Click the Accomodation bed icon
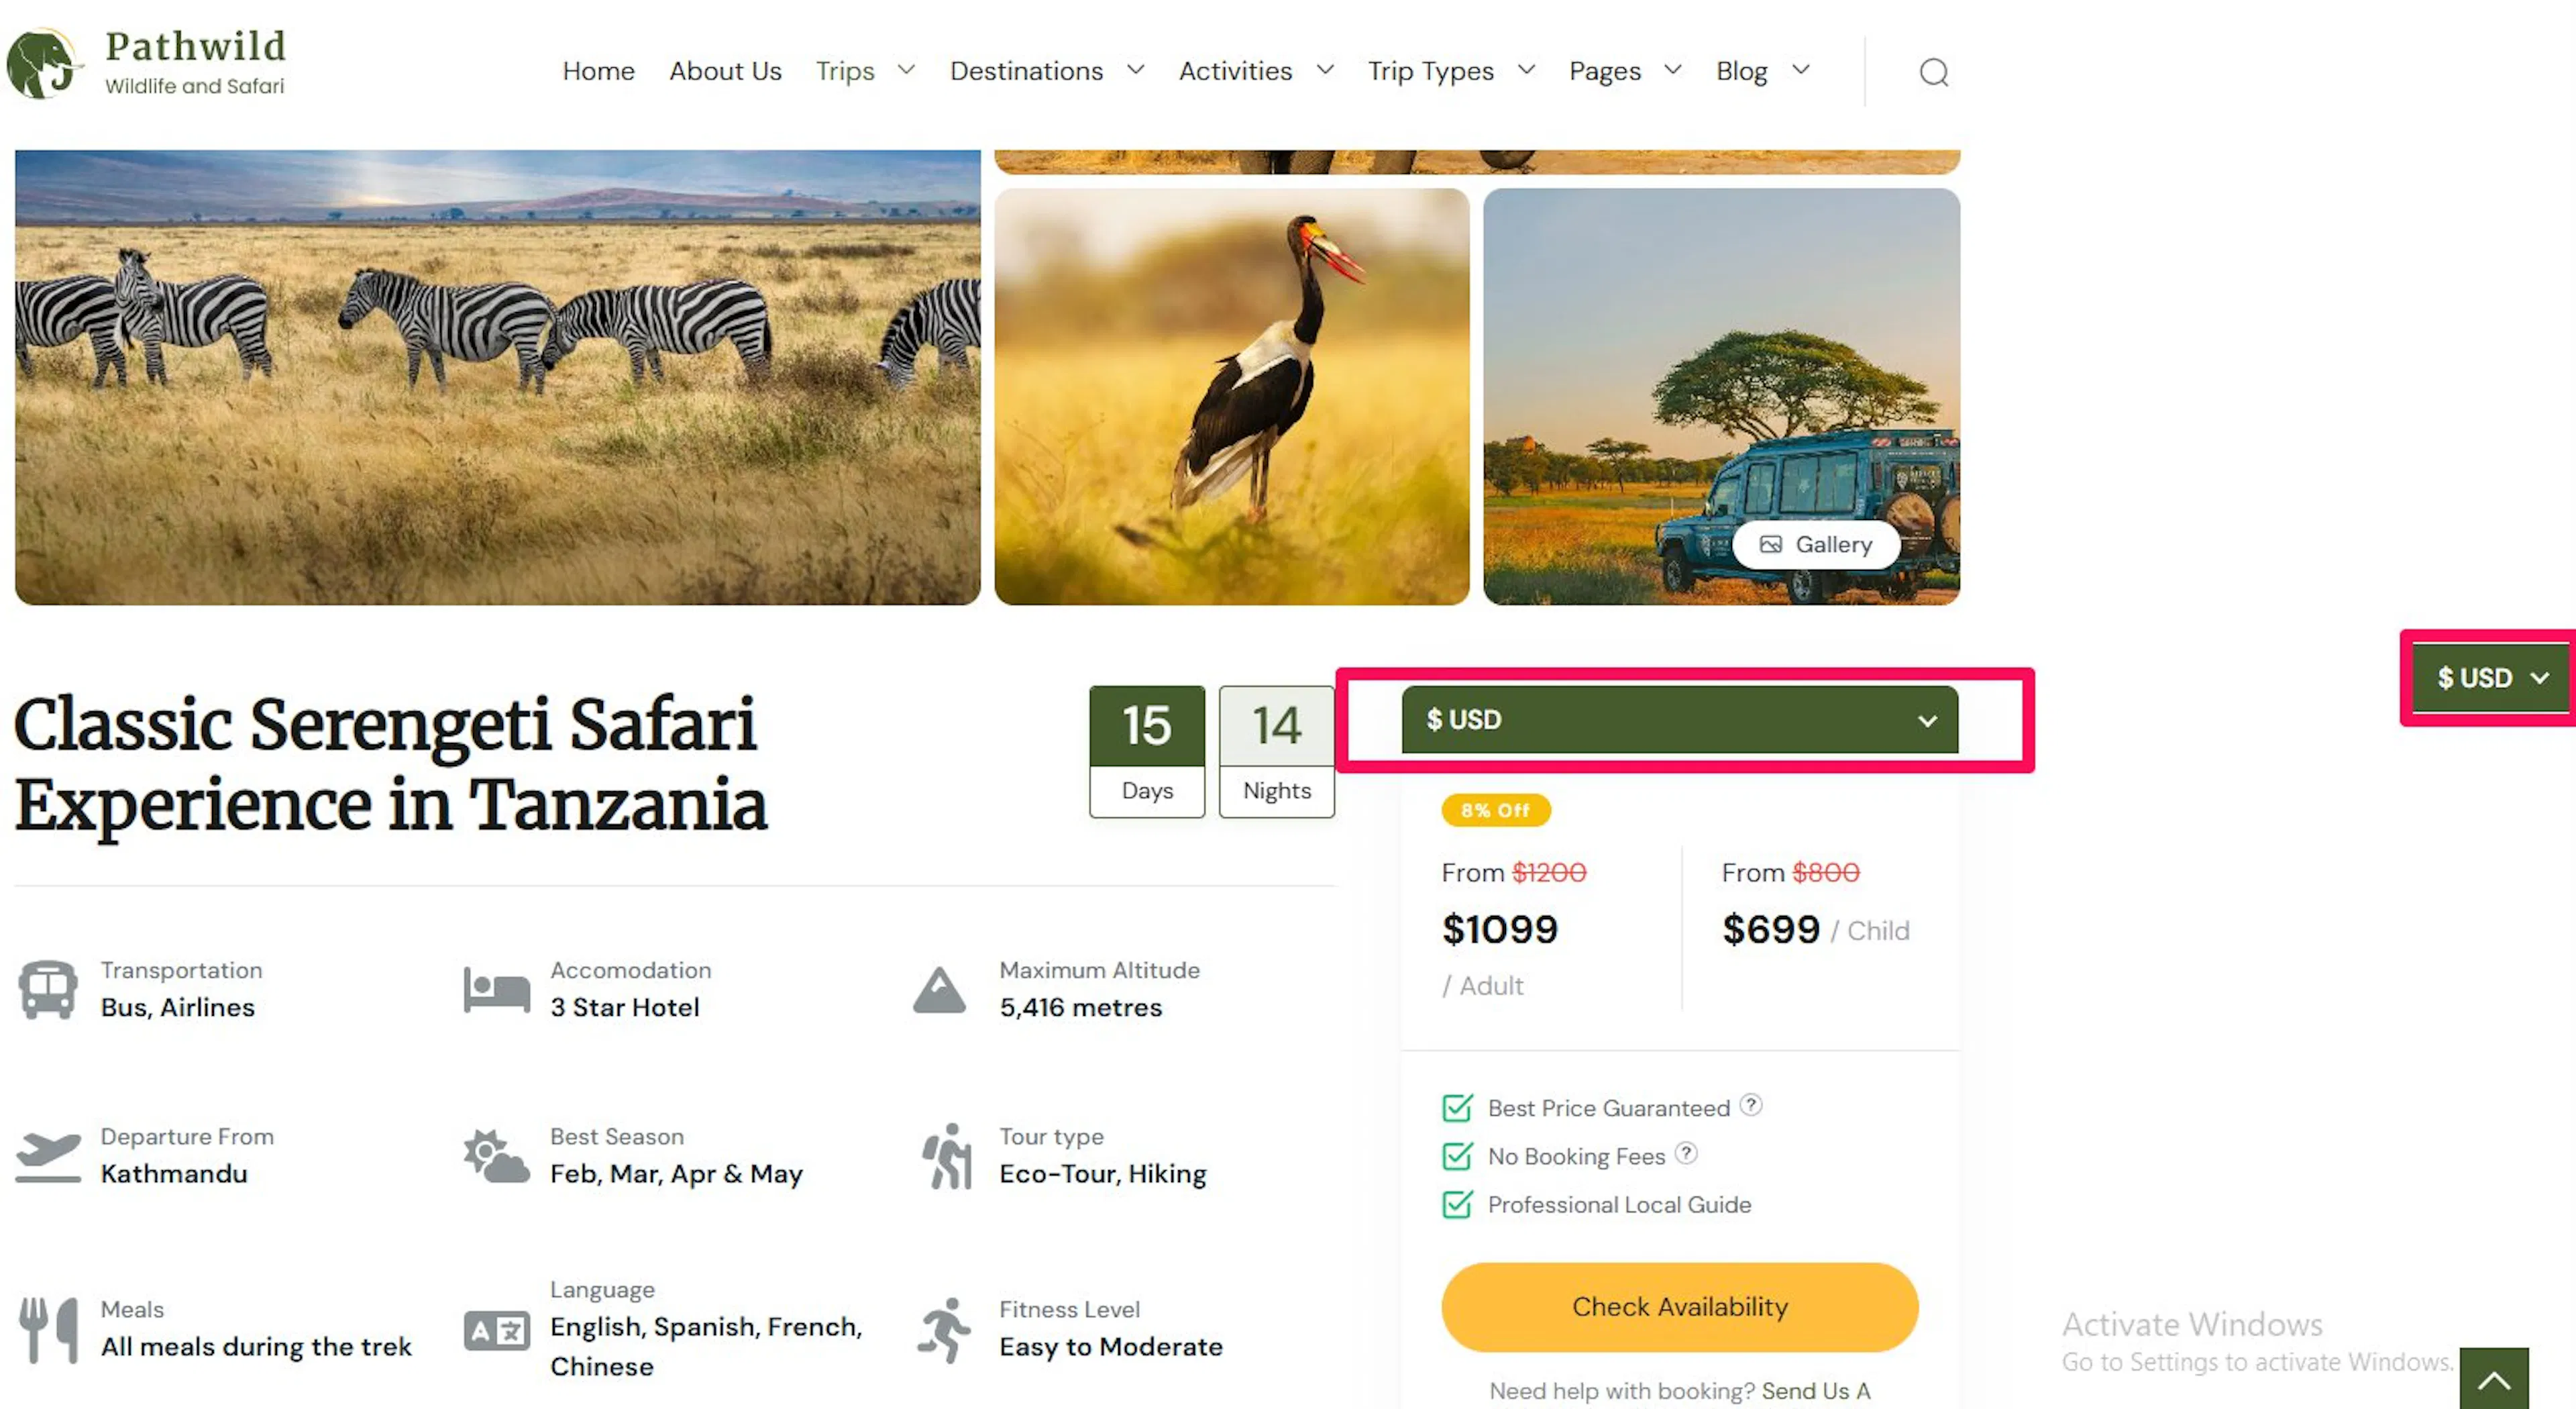Image resolution: width=2576 pixels, height=1409 pixels. (x=497, y=990)
